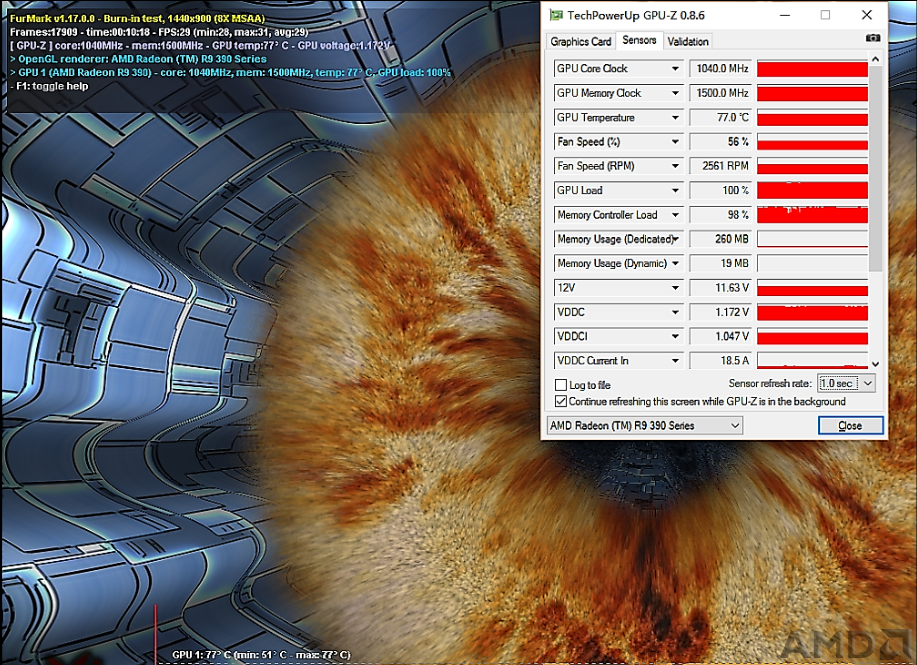Open GPU Core Clock sensor dropdown

[675, 68]
